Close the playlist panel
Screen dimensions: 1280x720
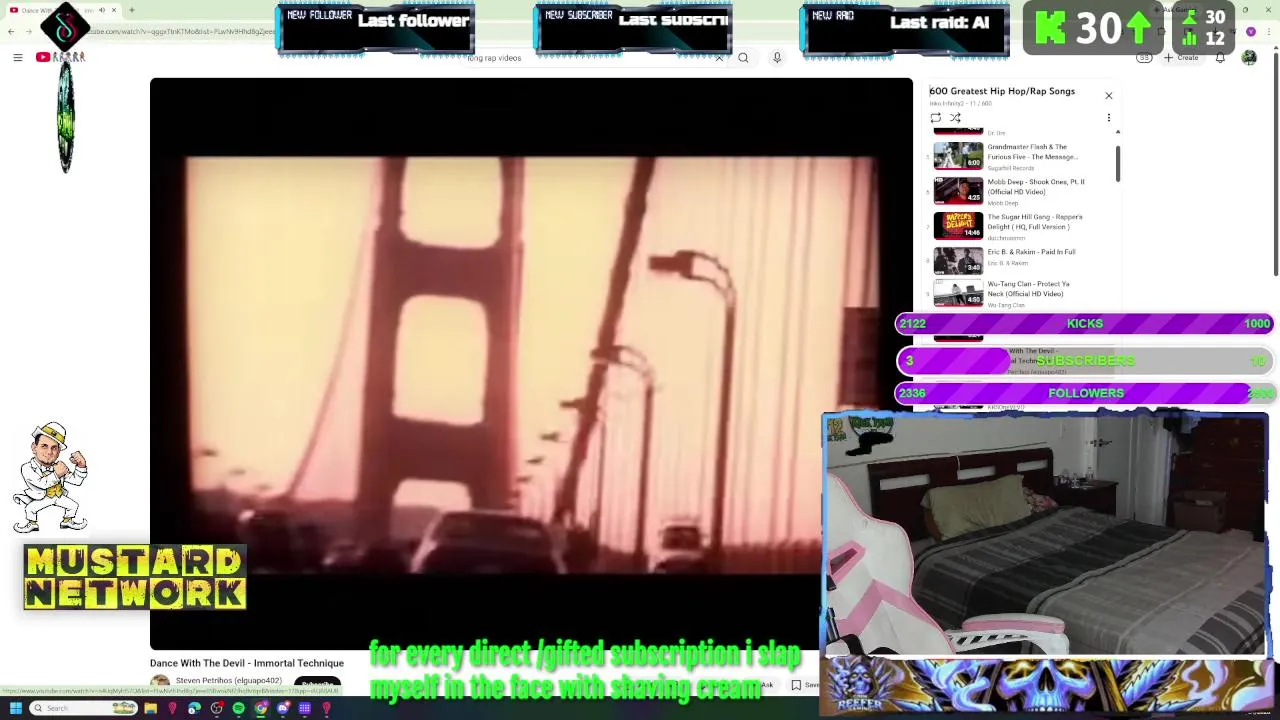tap(1108, 96)
